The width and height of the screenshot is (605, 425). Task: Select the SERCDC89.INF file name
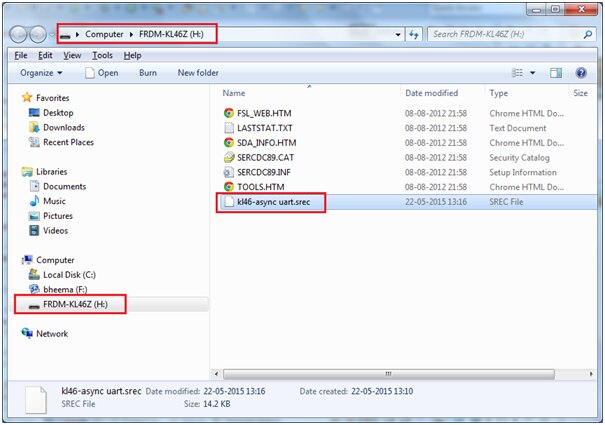[264, 172]
